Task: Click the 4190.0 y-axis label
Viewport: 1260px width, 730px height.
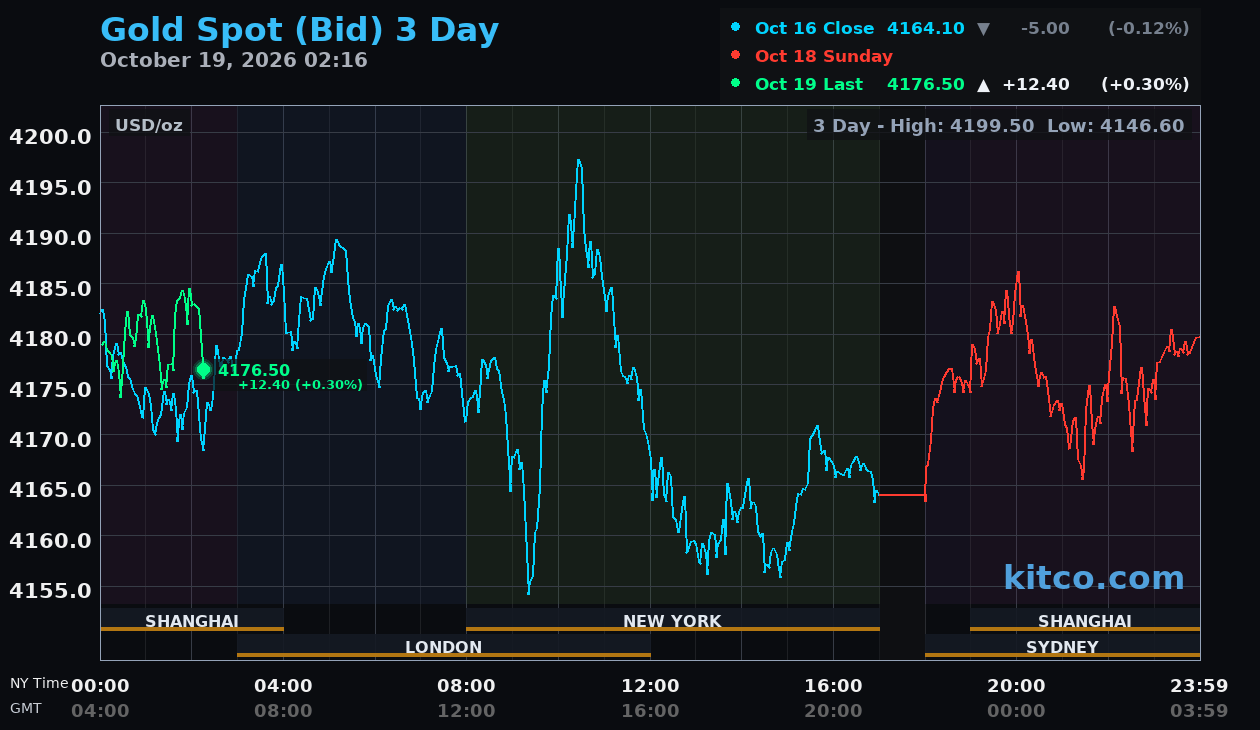Action: pyautogui.click(x=50, y=237)
